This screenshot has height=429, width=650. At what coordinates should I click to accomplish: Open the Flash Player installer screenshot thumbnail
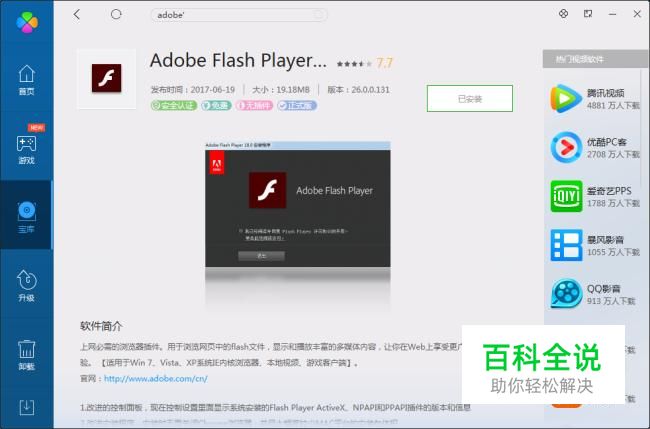(x=298, y=205)
